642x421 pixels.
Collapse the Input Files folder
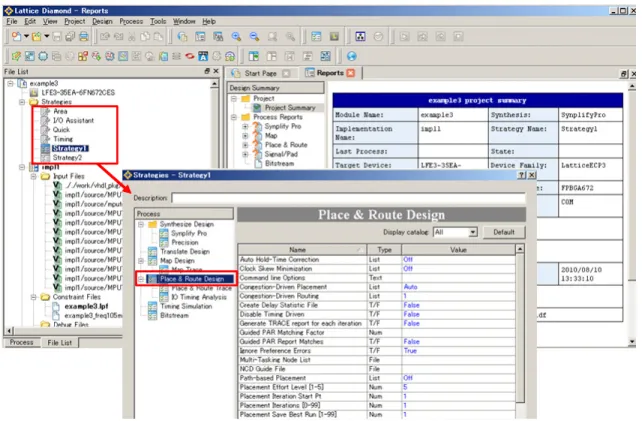coord(34,177)
